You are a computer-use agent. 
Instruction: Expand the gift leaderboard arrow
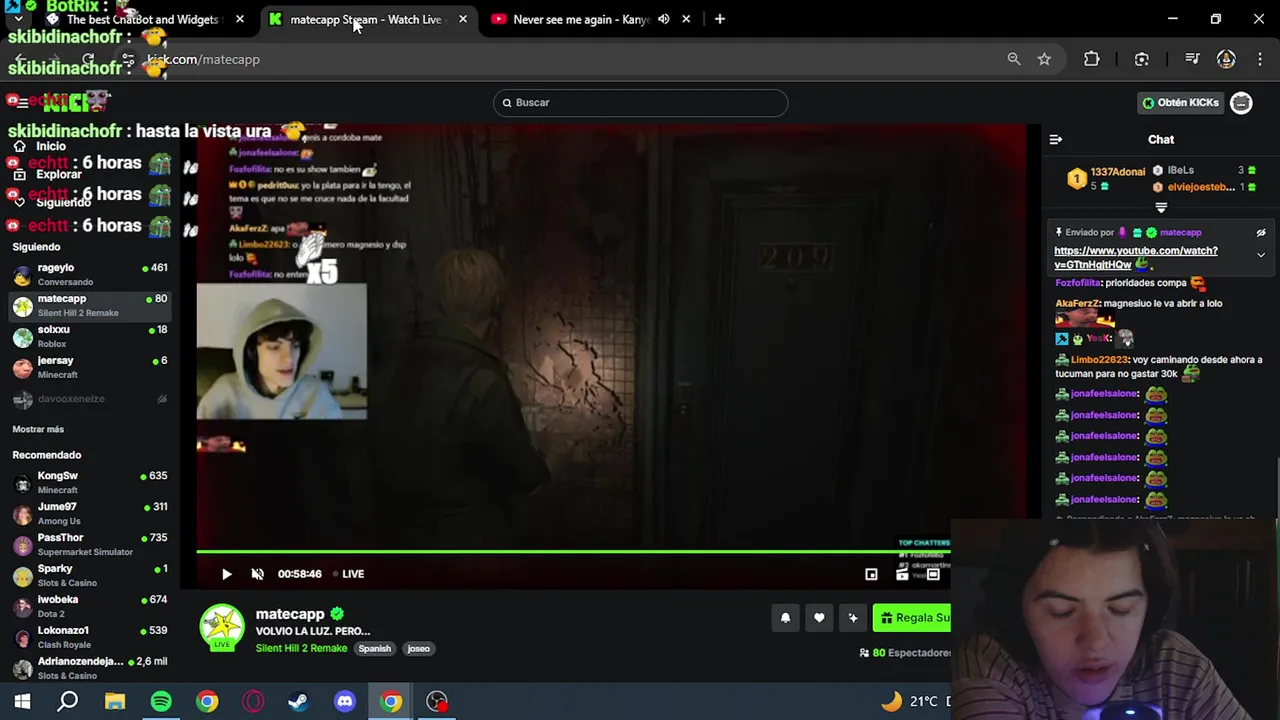click(x=1161, y=208)
